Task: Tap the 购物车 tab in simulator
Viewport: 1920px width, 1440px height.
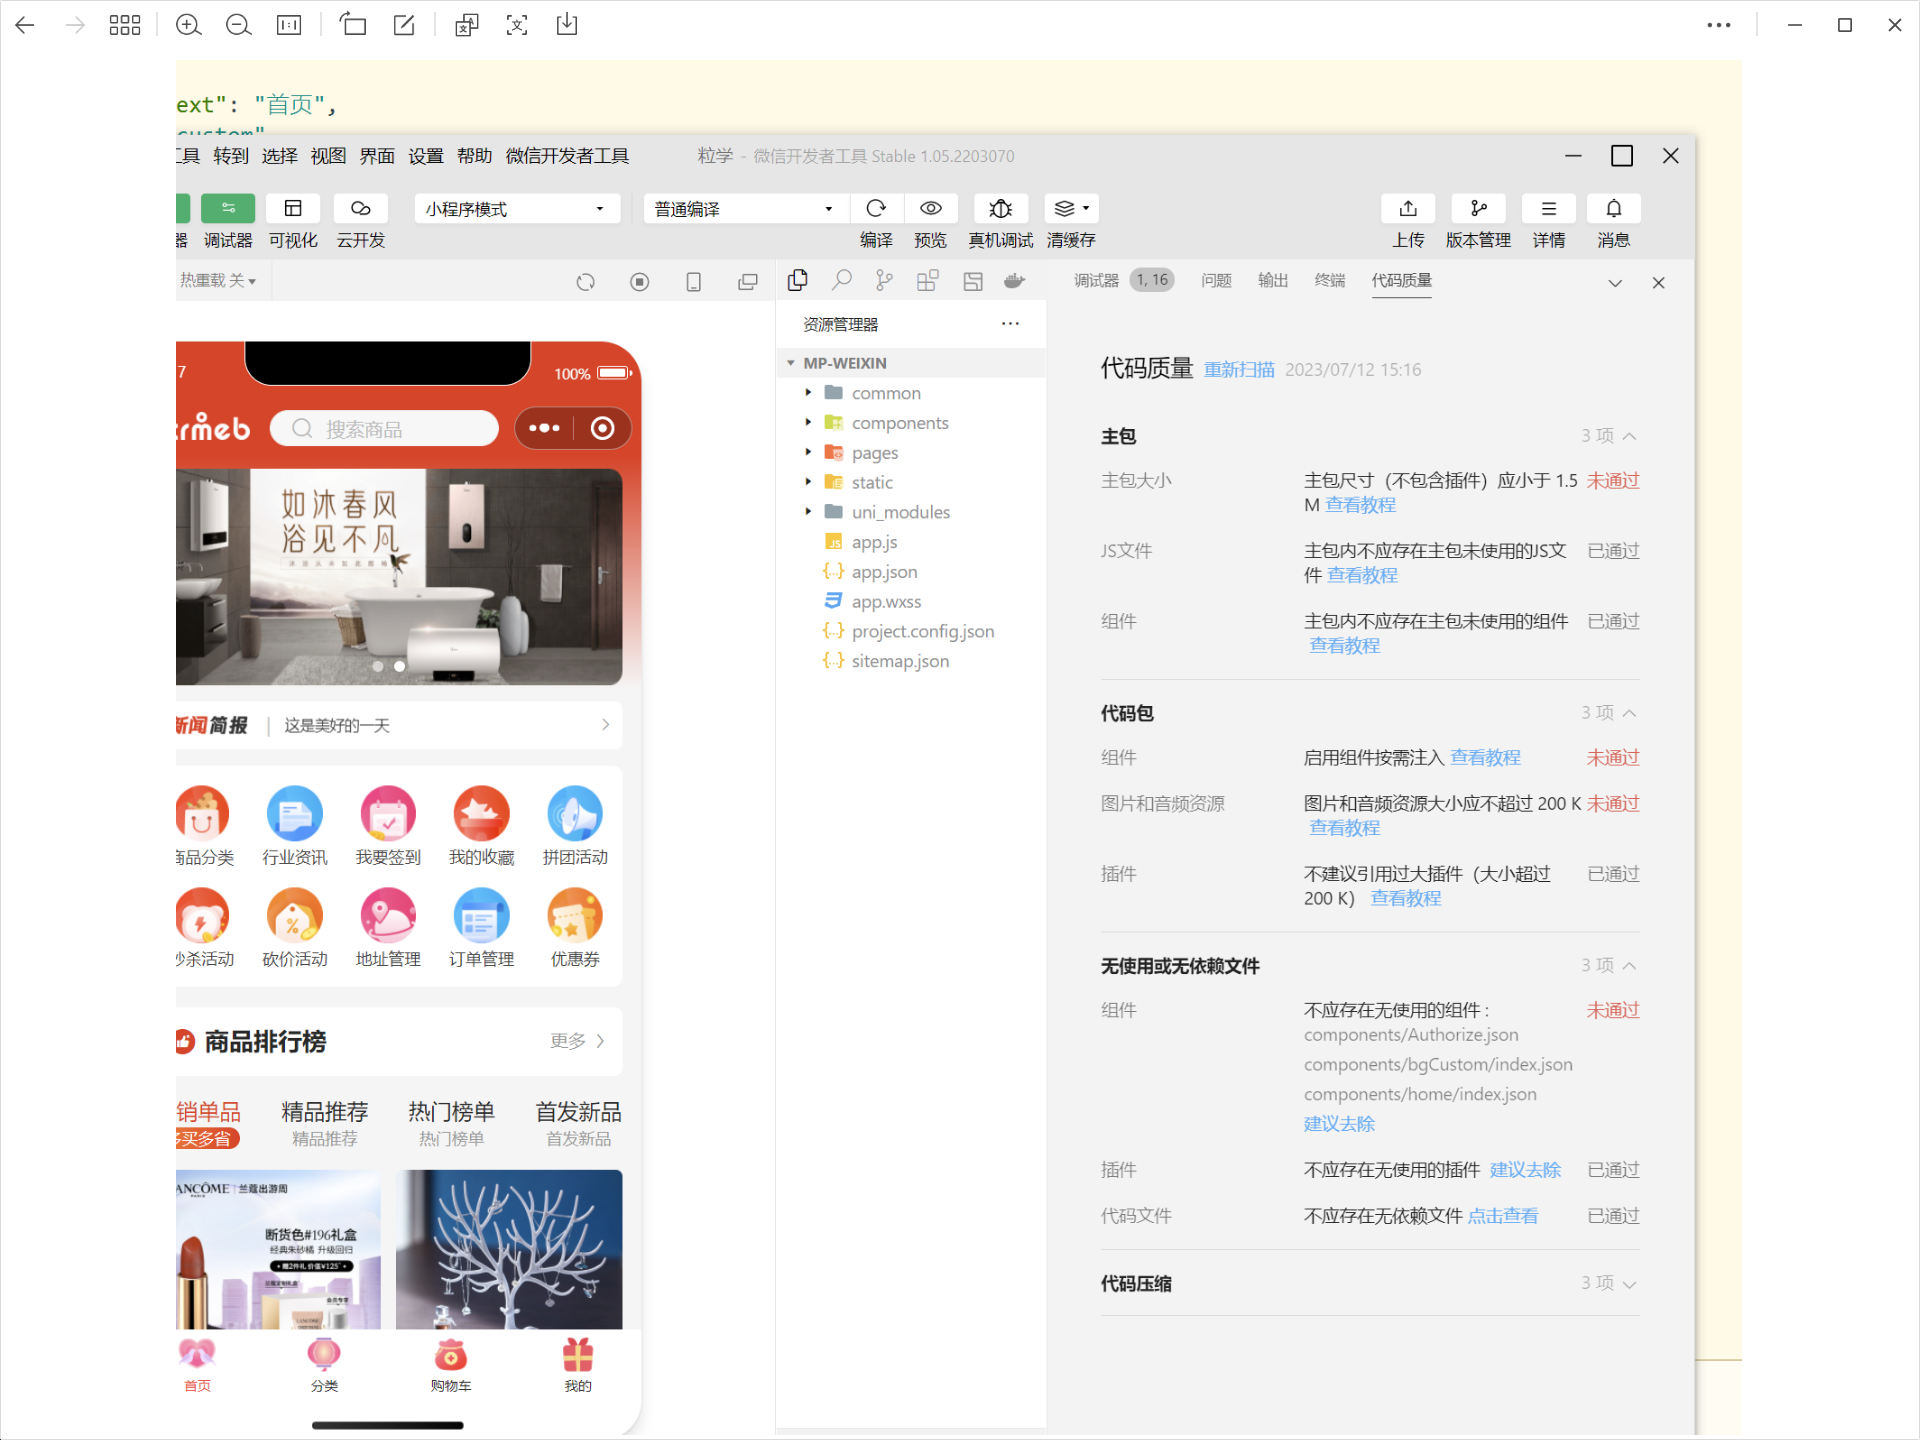Action: tap(451, 1366)
